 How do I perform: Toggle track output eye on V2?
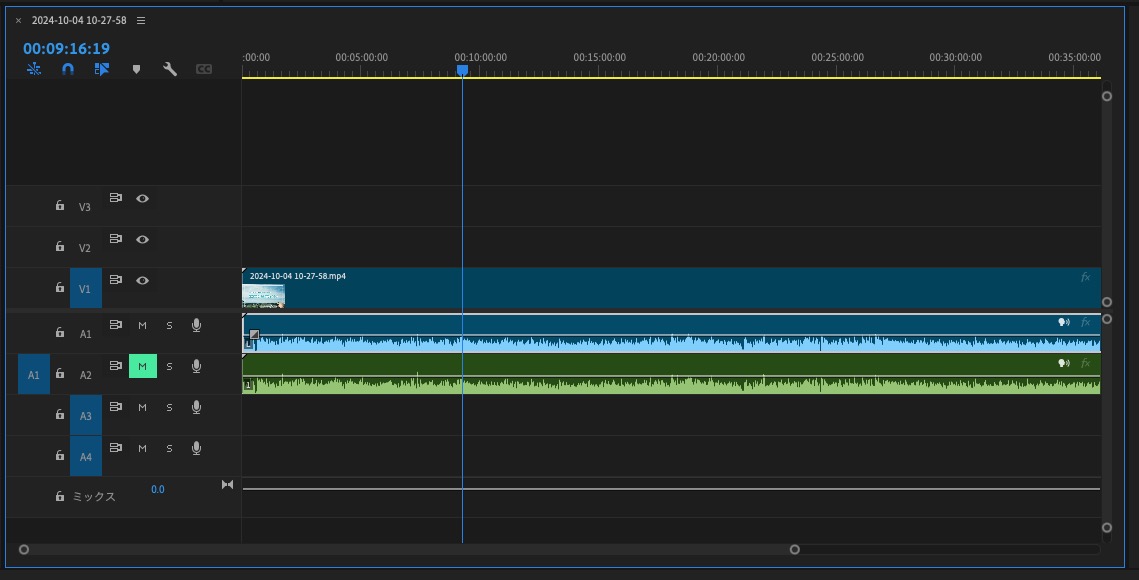coord(142,239)
